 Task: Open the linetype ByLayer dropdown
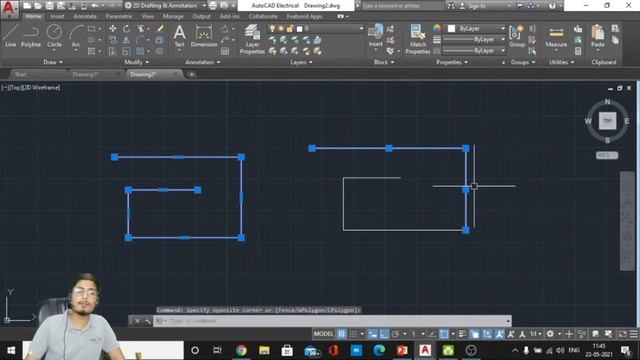pos(474,50)
